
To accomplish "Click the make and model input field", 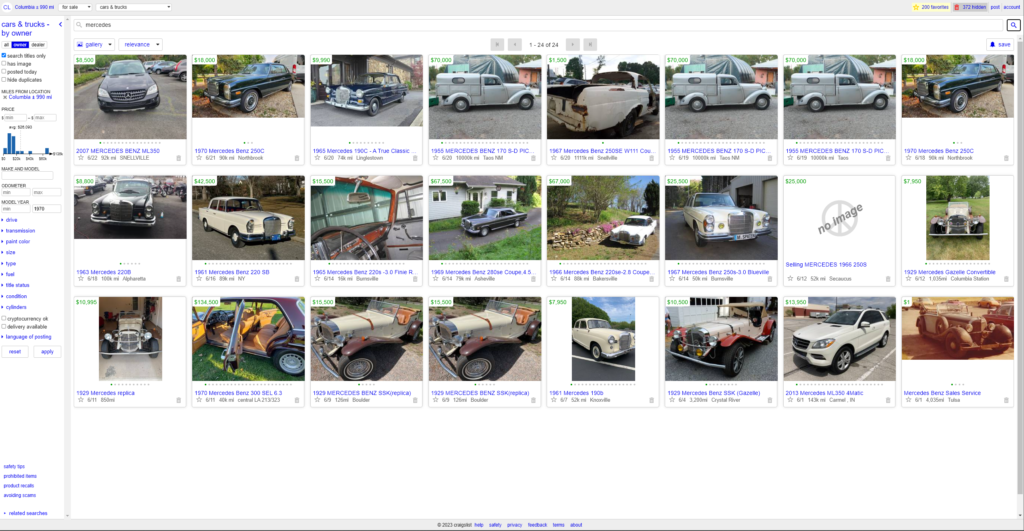I will click(x=27, y=176).
